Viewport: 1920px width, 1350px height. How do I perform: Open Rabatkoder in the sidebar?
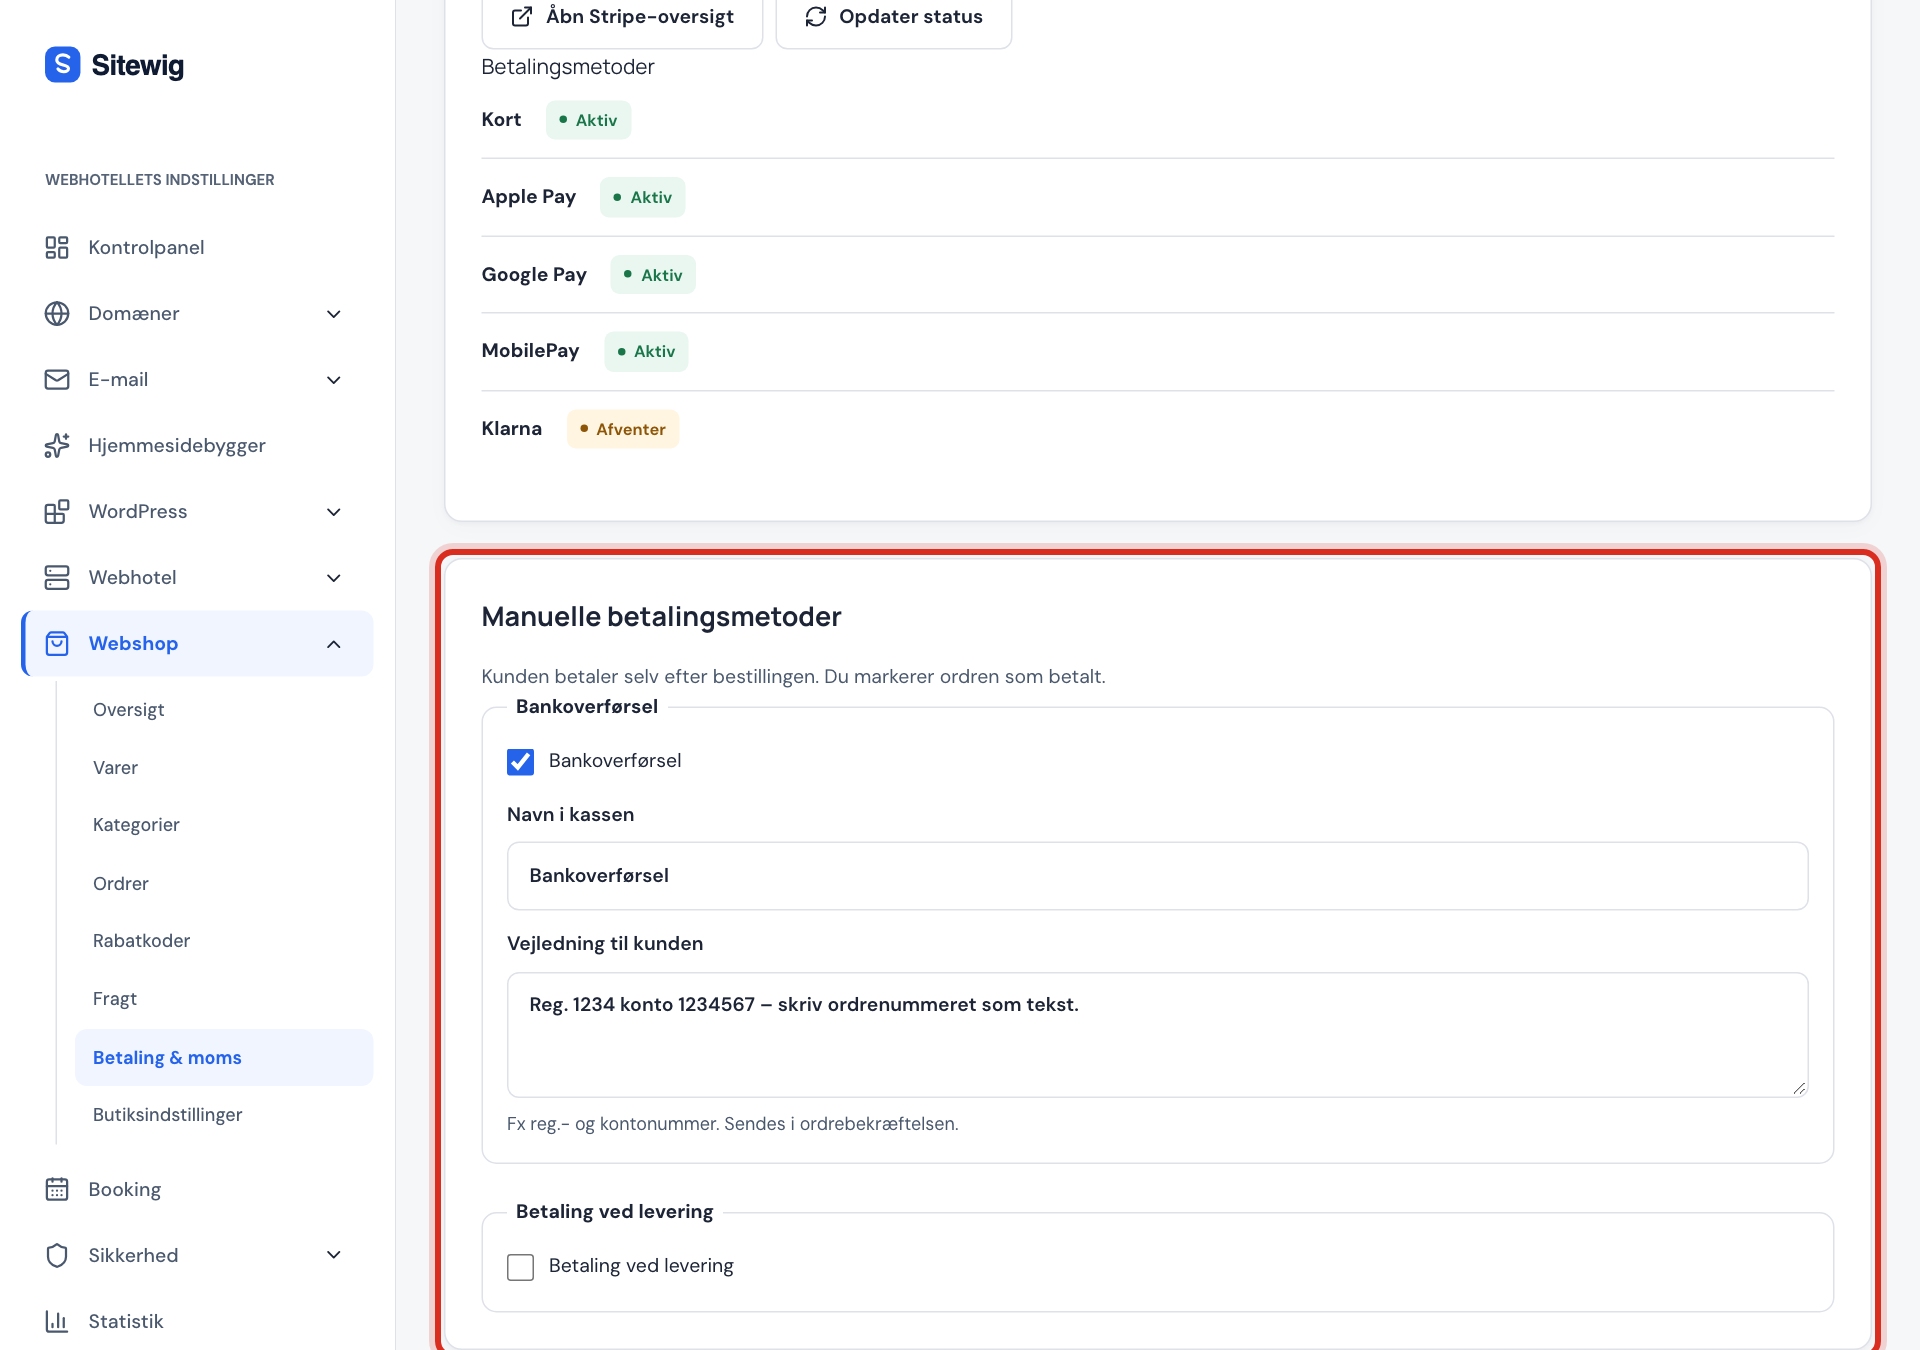pos(141,940)
